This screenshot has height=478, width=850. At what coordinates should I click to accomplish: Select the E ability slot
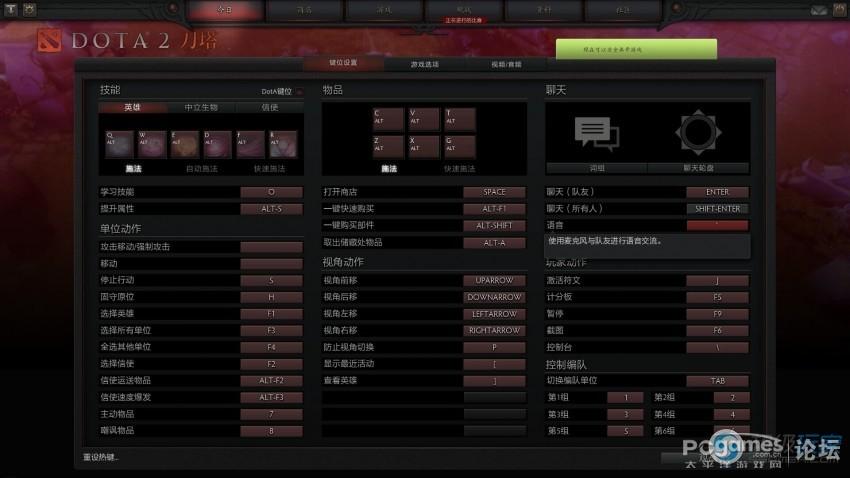pyautogui.click(x=185, y=144)
